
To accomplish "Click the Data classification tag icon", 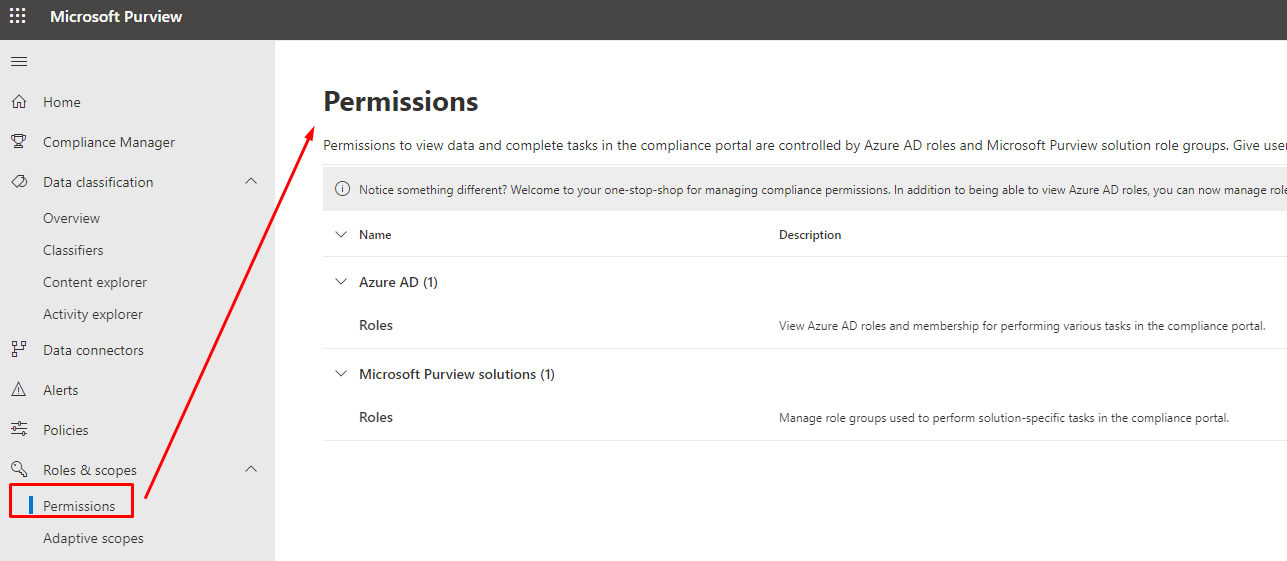I will click(x=18, y=182).
